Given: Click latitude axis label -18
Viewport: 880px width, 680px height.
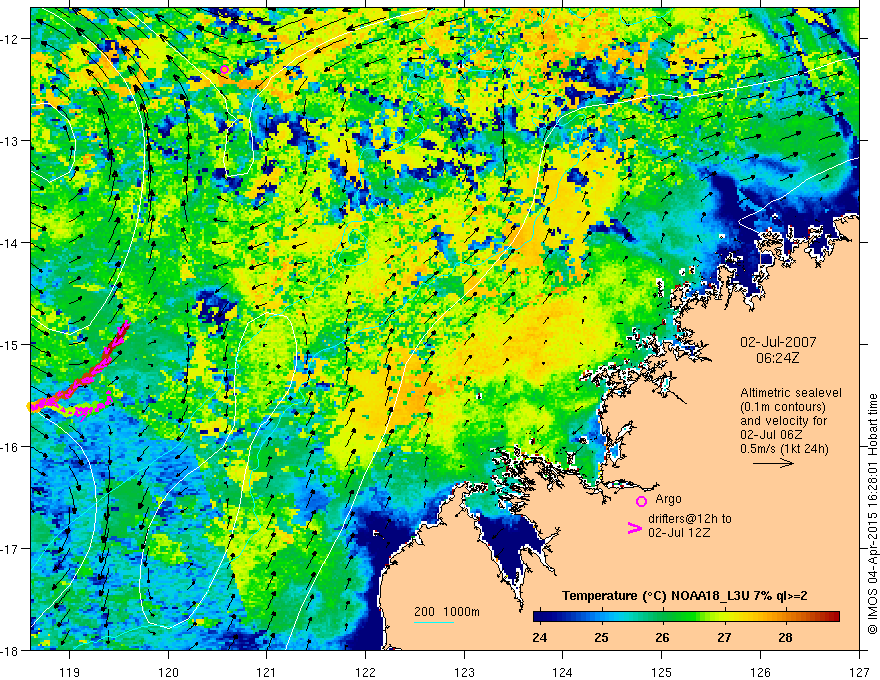Looking at the screenshot, I should point(10,650).
